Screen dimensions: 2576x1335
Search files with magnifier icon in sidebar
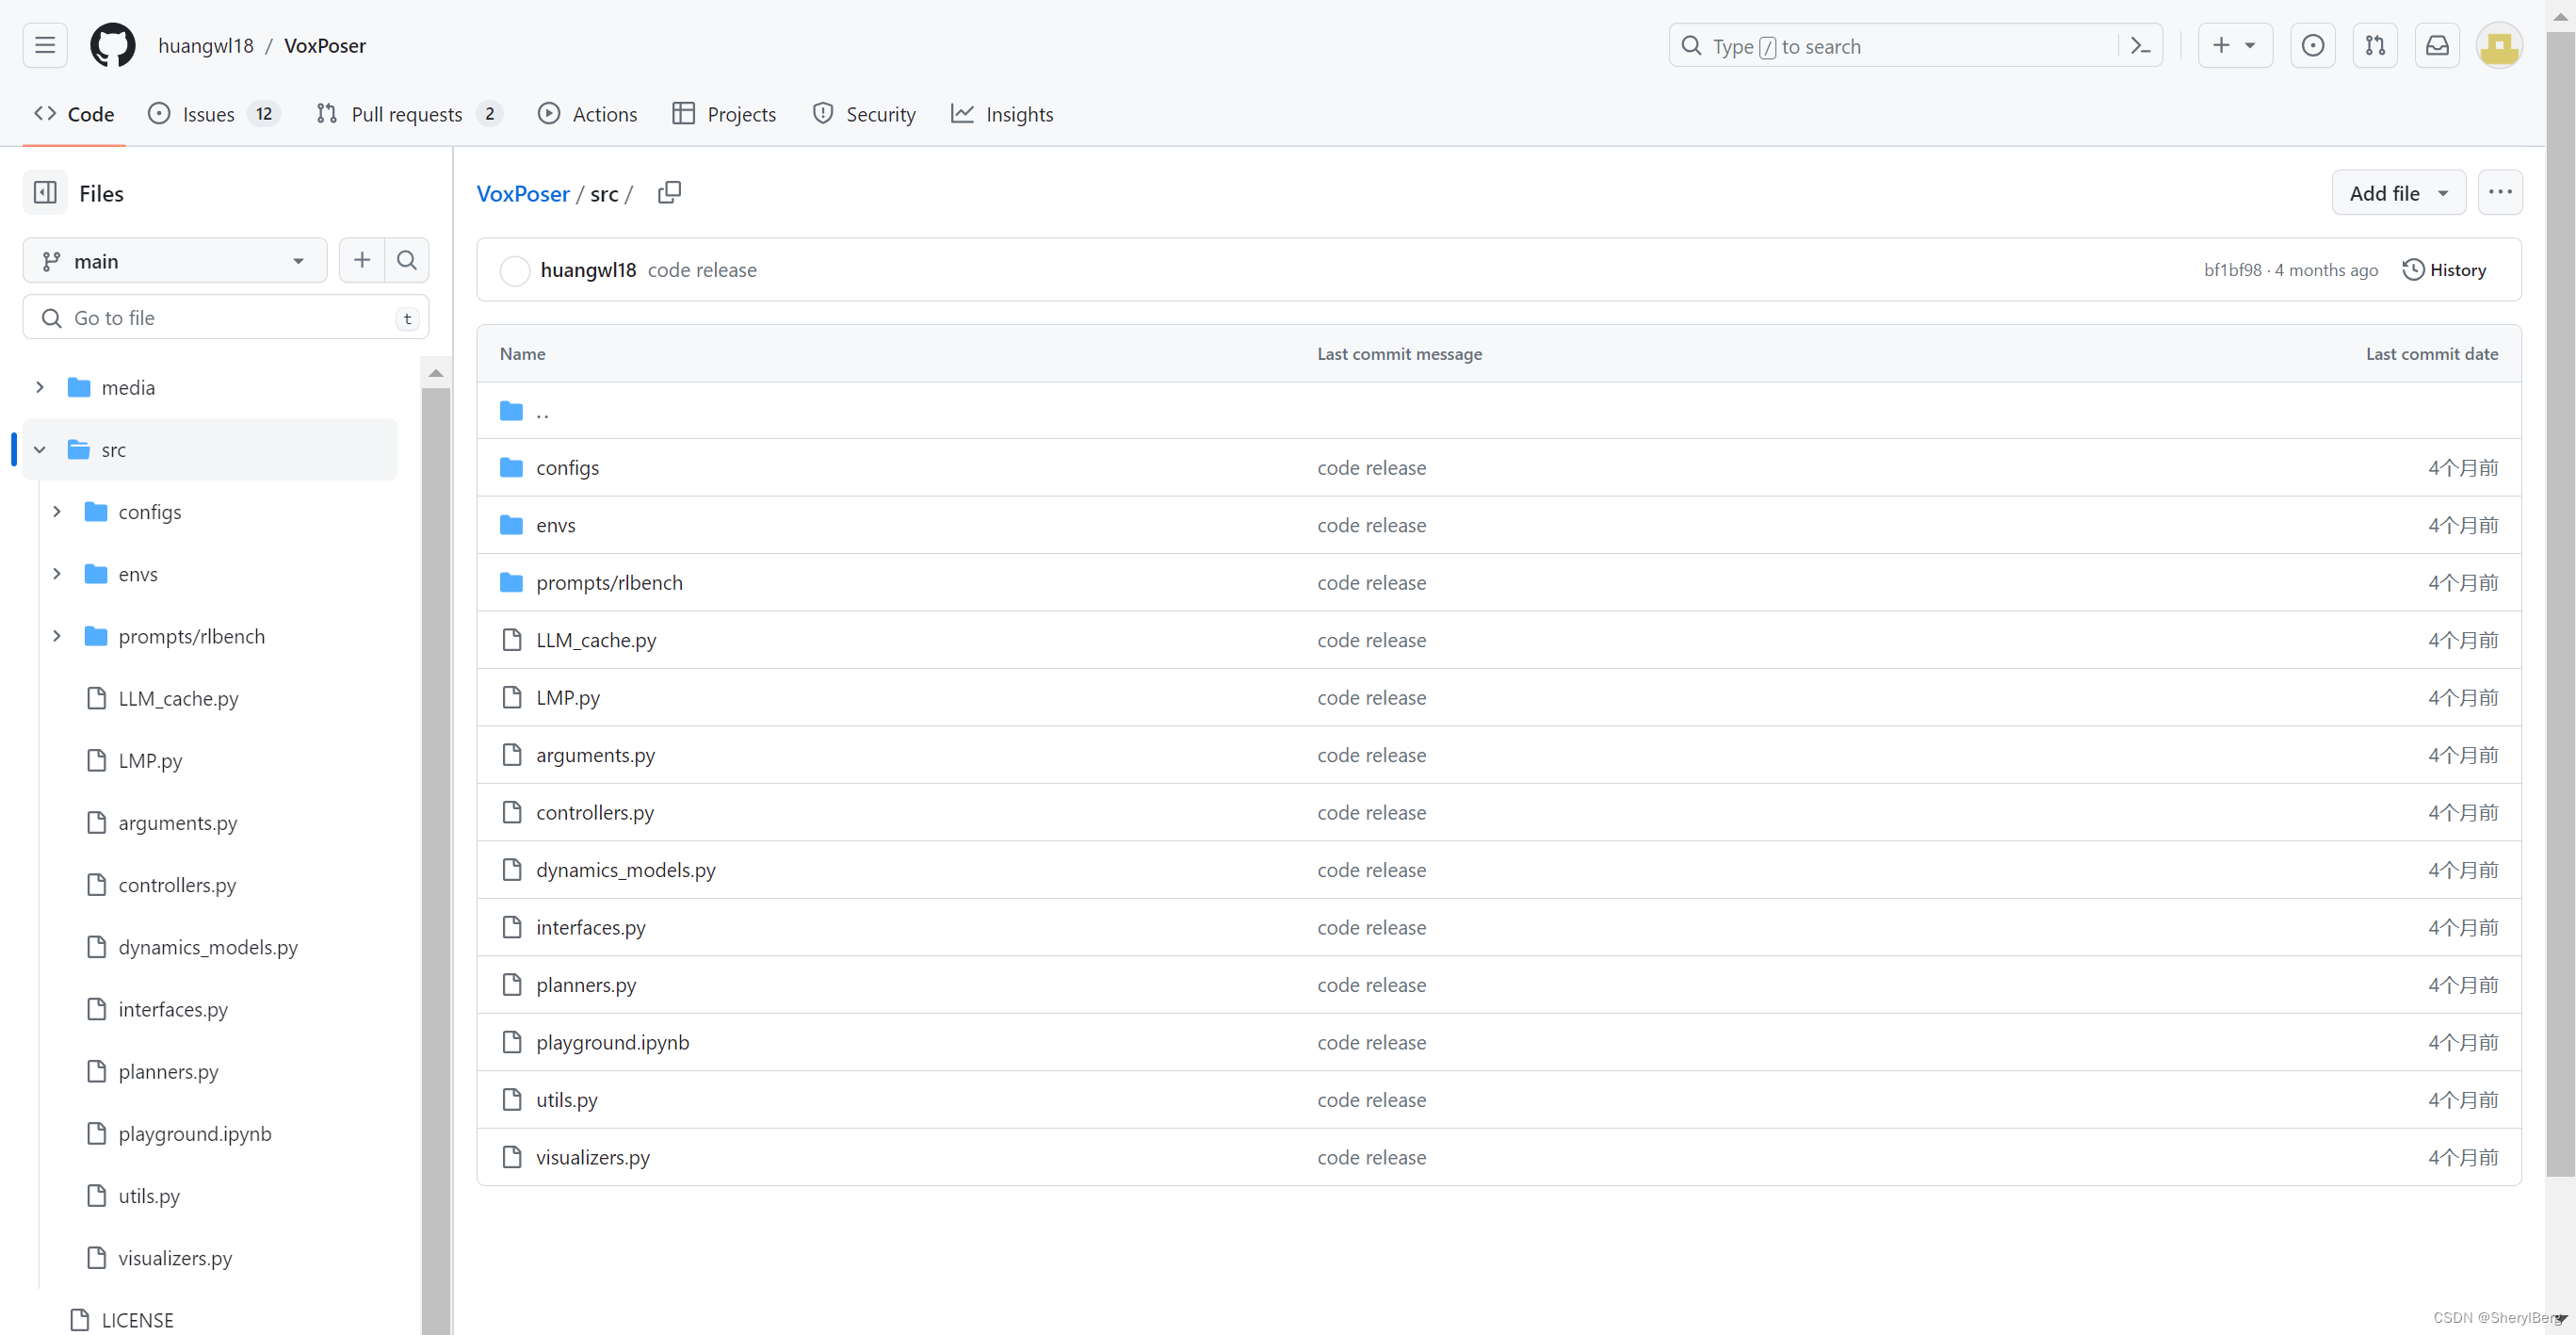[x=406, y=261]
